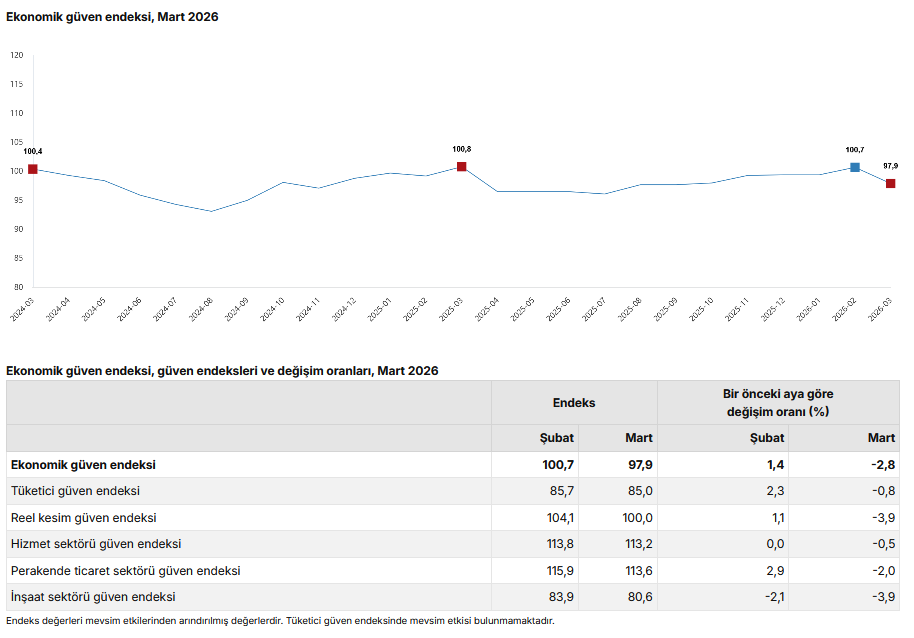Click the 120 y-axis value label
Viewport: 914px width, 638px height.
click(16, 55)
